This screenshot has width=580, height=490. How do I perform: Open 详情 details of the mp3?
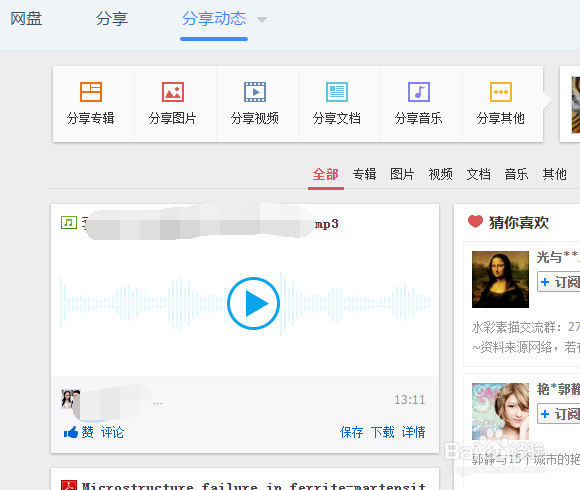pyautogui.click(x=414, y=432)
